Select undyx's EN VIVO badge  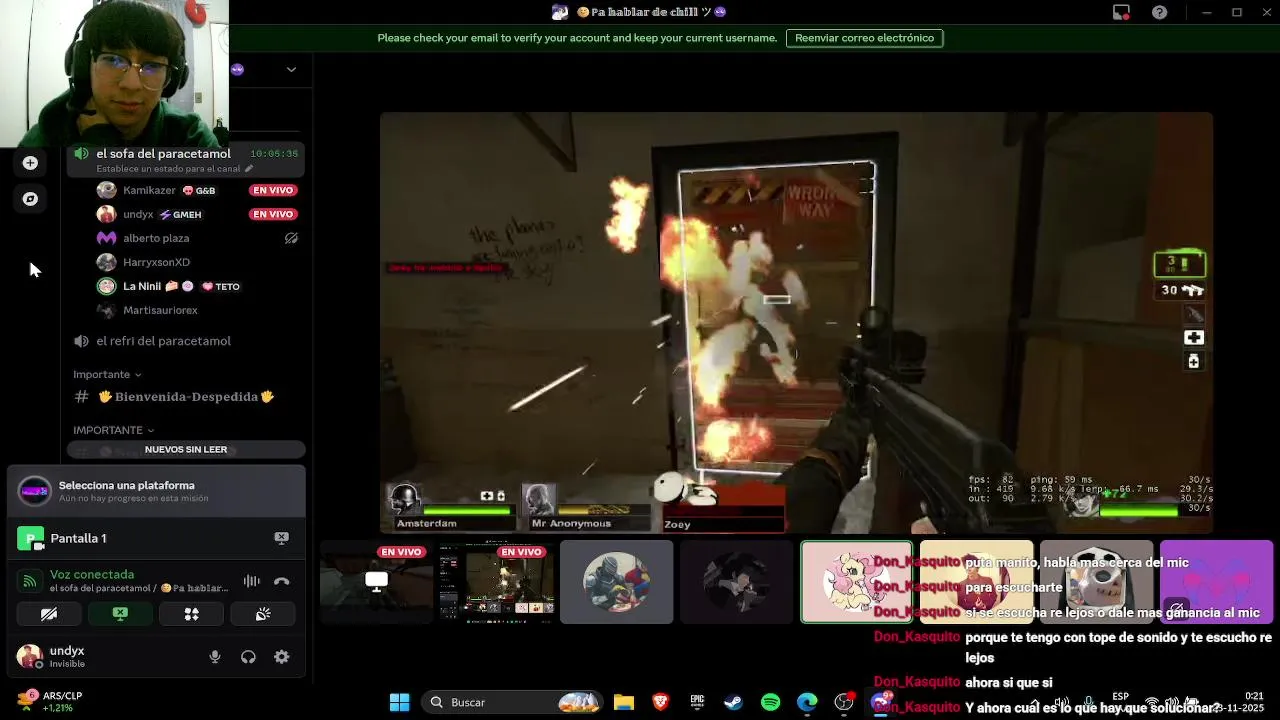tap(273, 214)
